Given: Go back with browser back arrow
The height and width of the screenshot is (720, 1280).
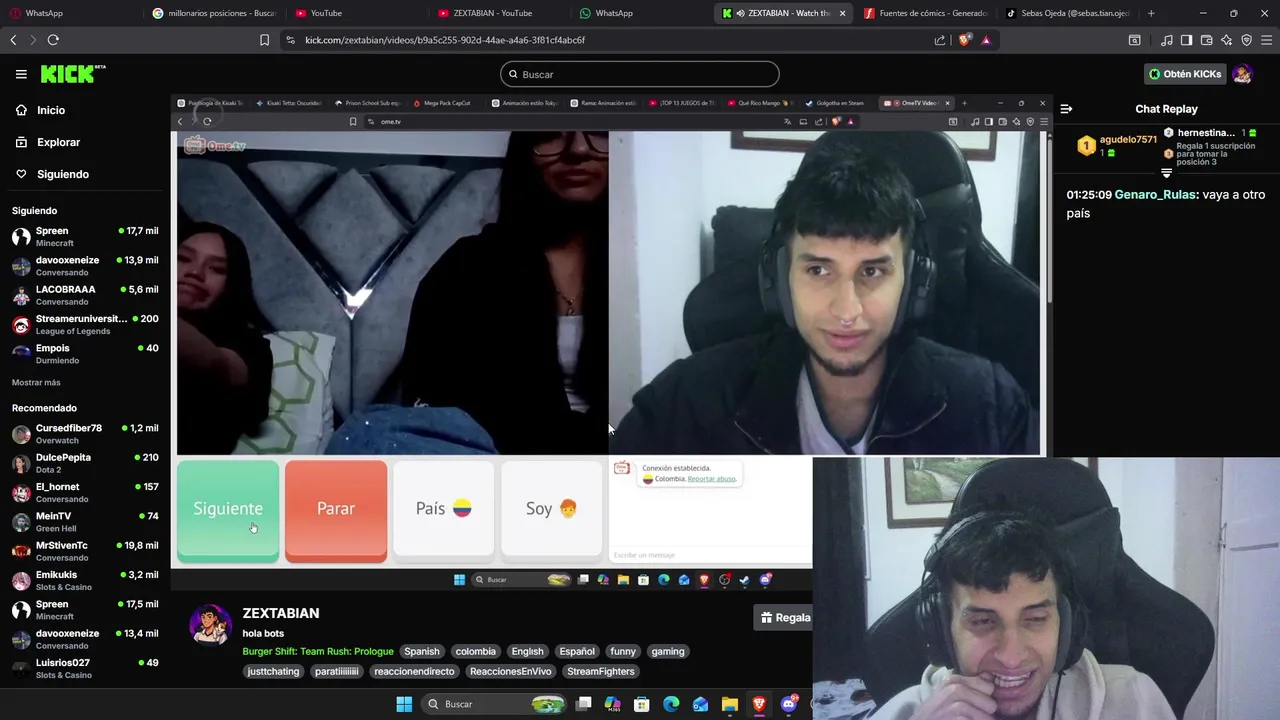Looking at the screenshot, I should pos(13,40).
